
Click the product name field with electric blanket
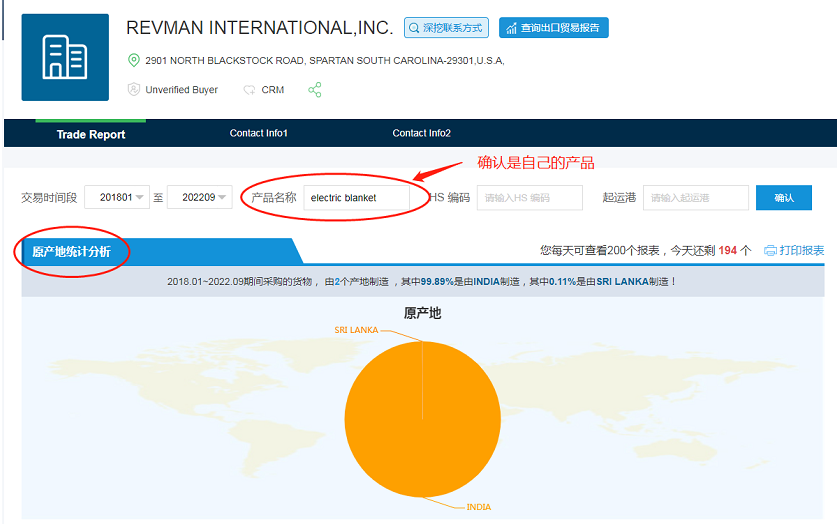coord(357,197)
